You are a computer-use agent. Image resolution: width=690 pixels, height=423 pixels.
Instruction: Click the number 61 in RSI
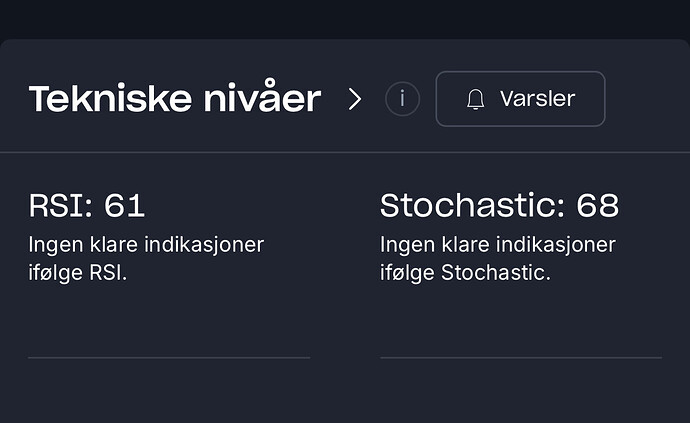click(125, 206)
